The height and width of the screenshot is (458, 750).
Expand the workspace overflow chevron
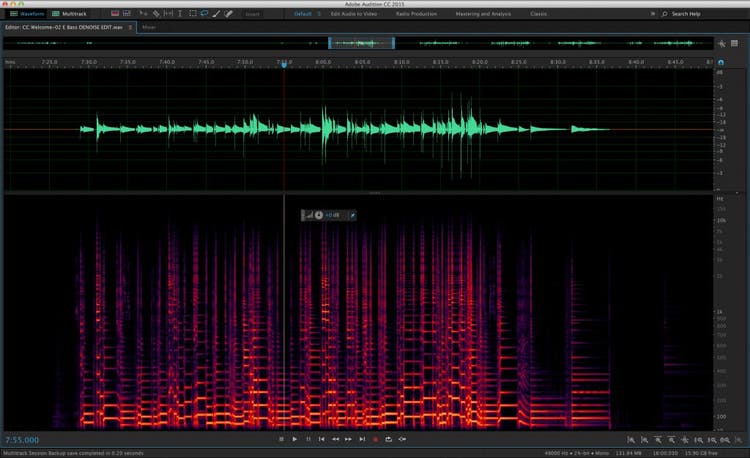click(x=651, y=14)
